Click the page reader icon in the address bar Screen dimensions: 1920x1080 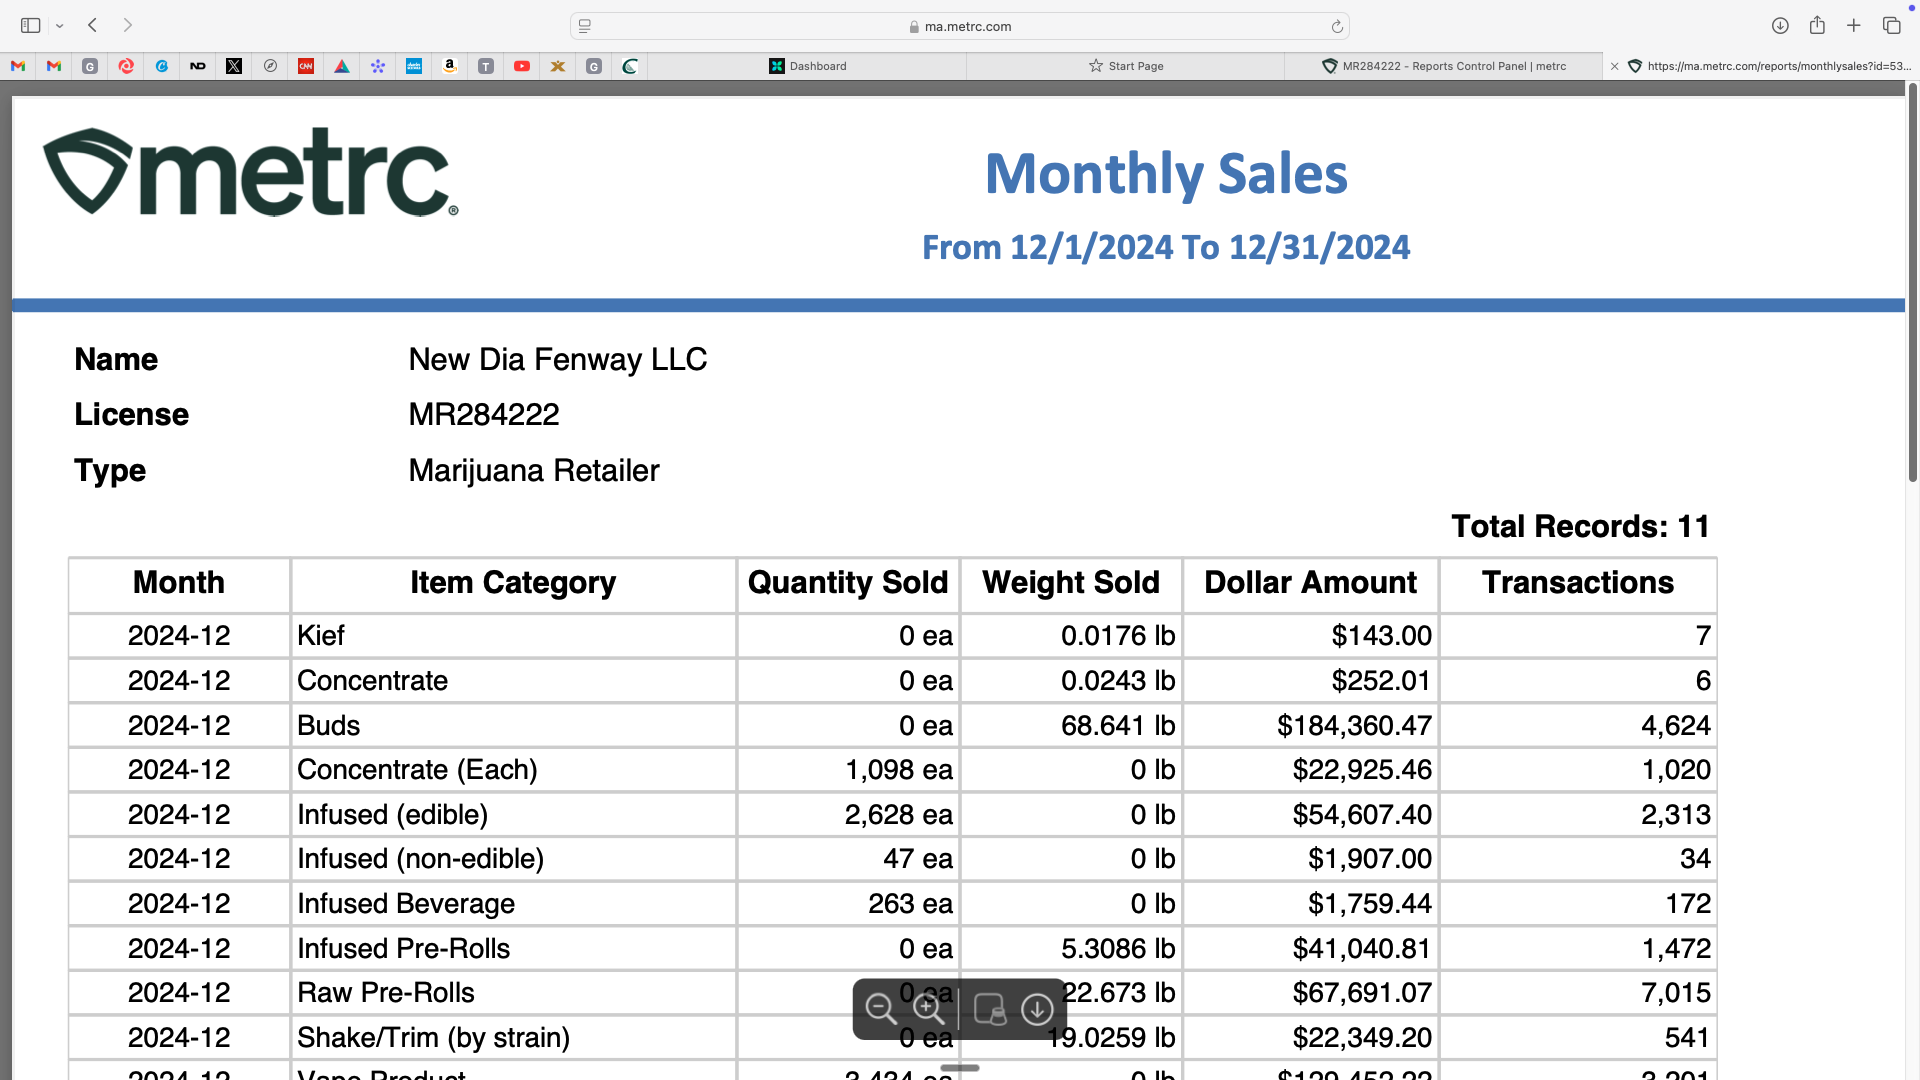[585, 27]
